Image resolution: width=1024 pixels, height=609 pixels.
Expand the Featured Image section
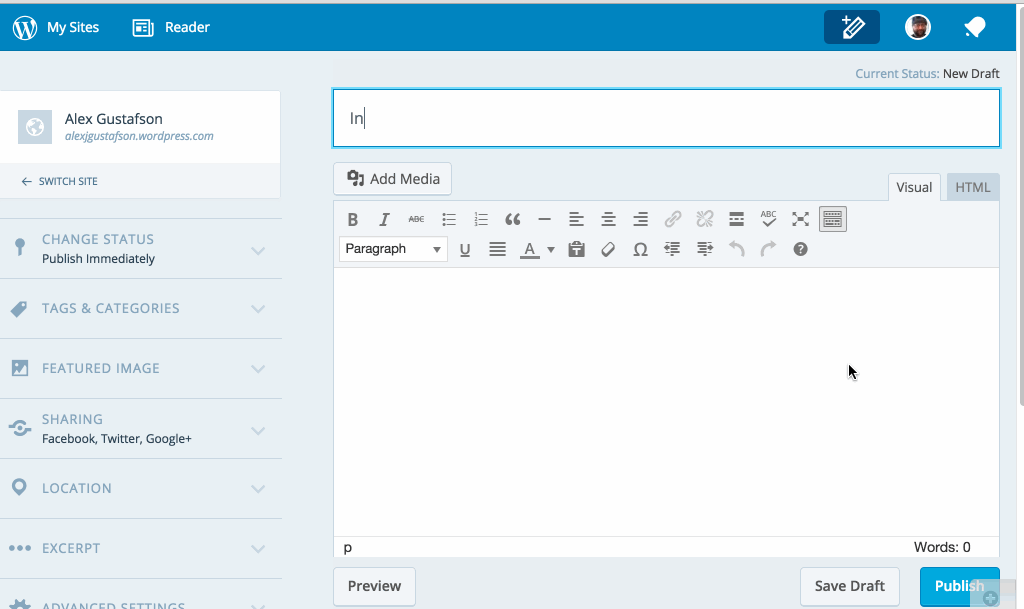pyautogui.click(x=140, y=368)
